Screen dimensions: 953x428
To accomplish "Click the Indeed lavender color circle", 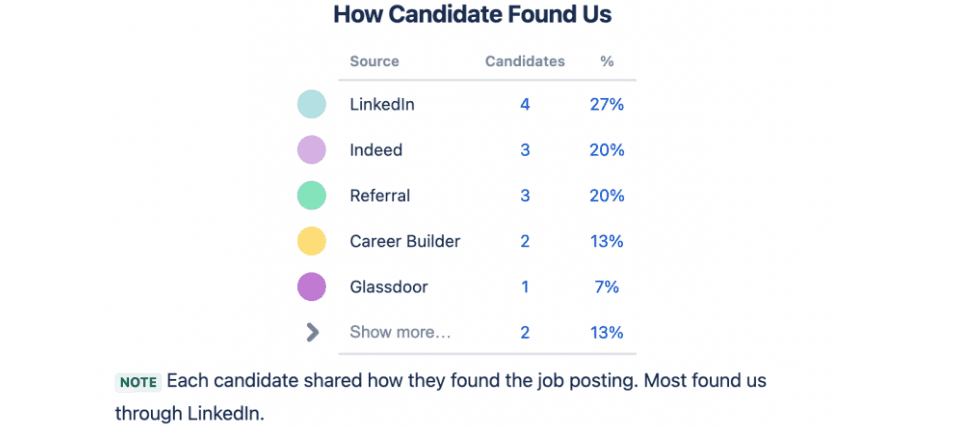I will point(311,150).
